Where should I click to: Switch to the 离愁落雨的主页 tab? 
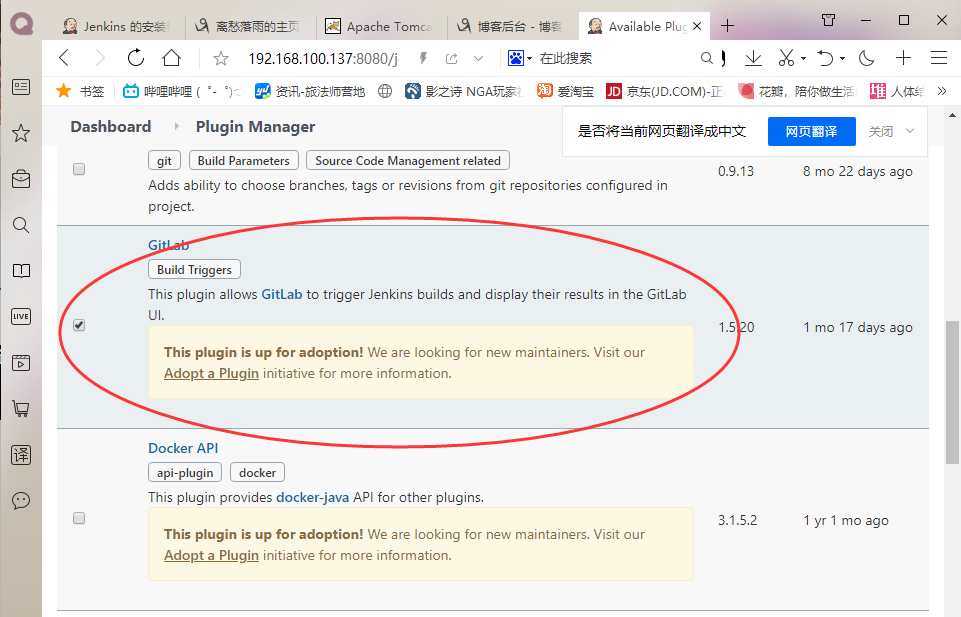[x=248, y=26]
